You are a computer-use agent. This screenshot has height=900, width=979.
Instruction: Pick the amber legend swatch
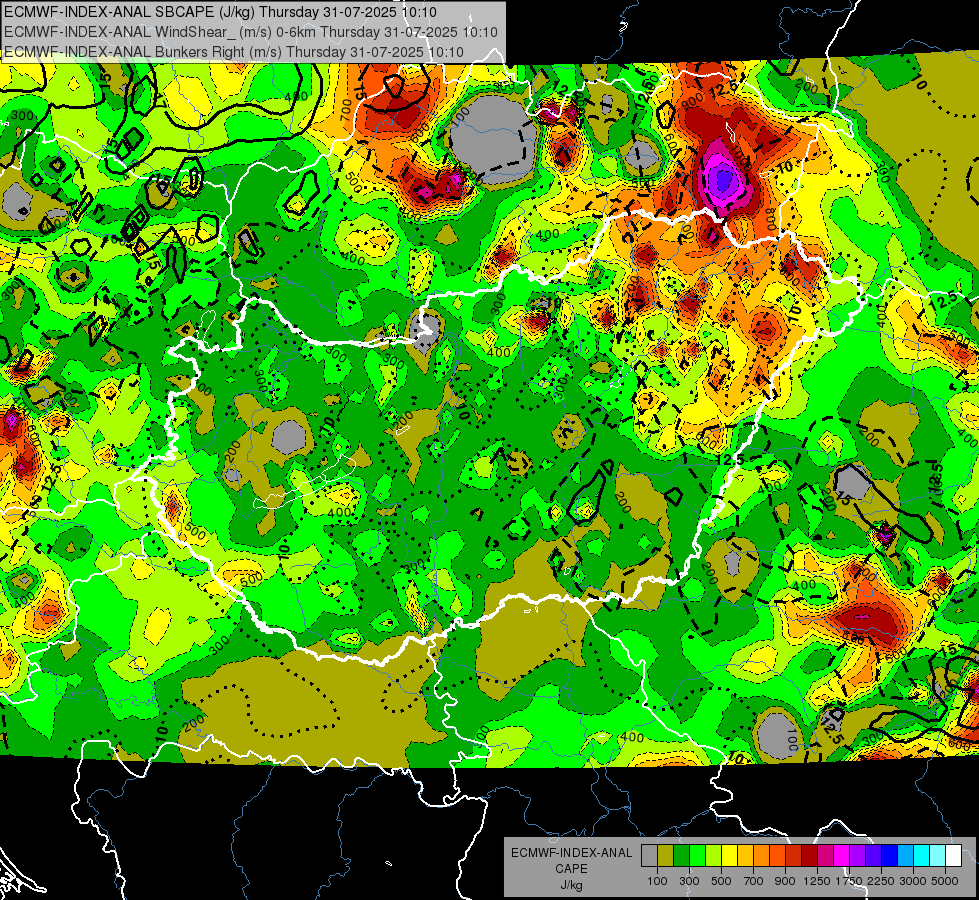(745, 855)
